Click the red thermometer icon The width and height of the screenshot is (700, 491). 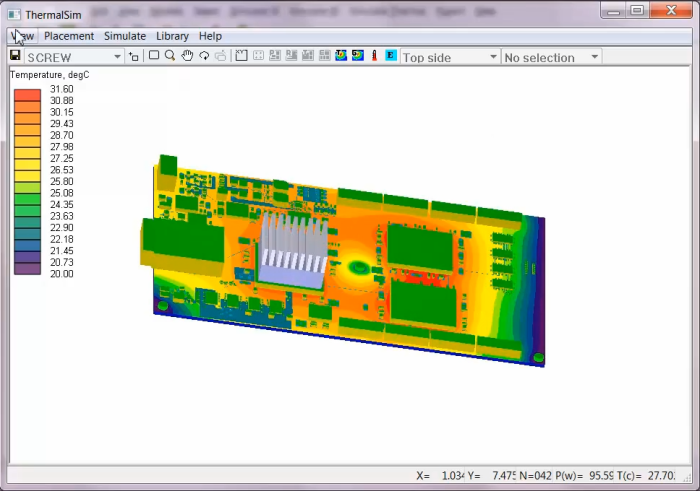(374, 55)
